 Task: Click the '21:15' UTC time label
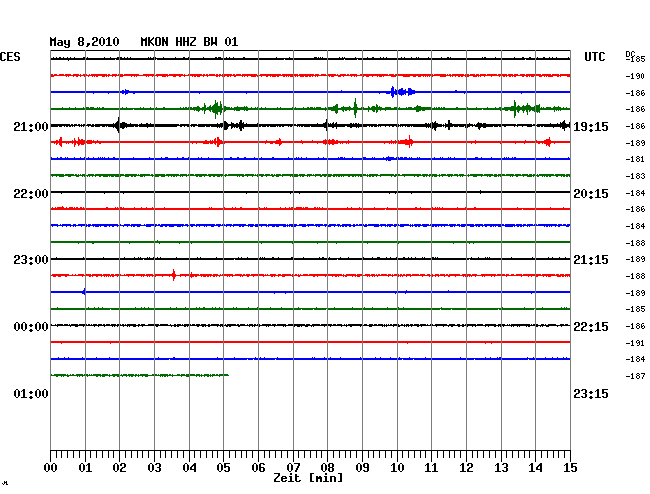pos(591,260)
